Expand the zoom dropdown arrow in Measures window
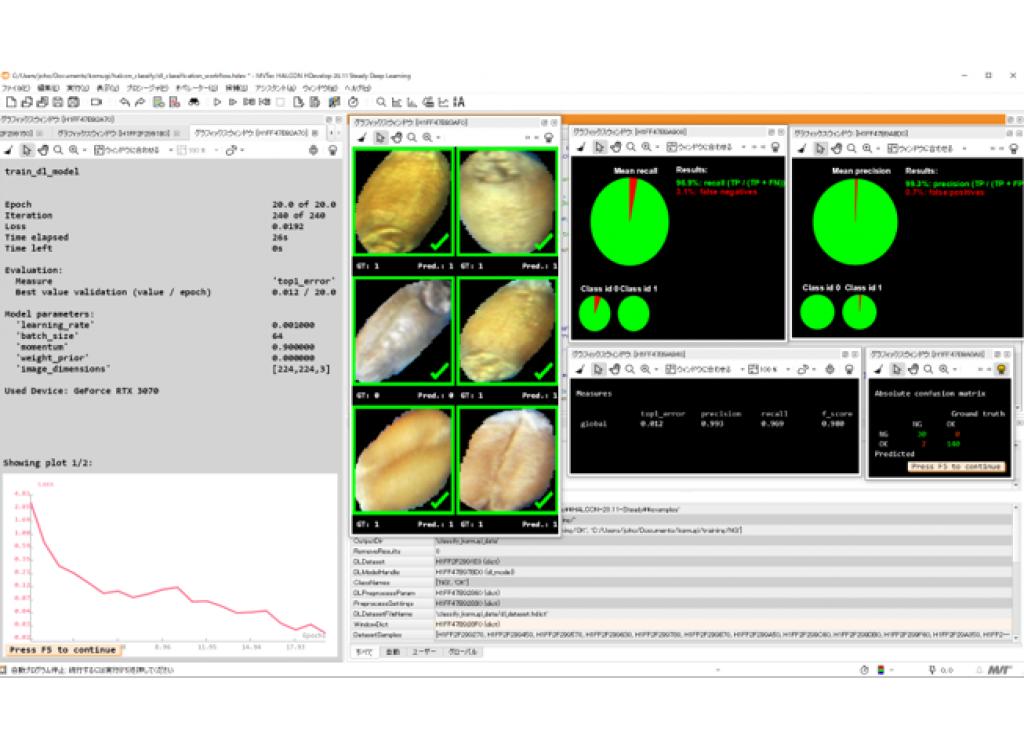The height and width of the screenshot is (748, 1024). click(657, 369)
